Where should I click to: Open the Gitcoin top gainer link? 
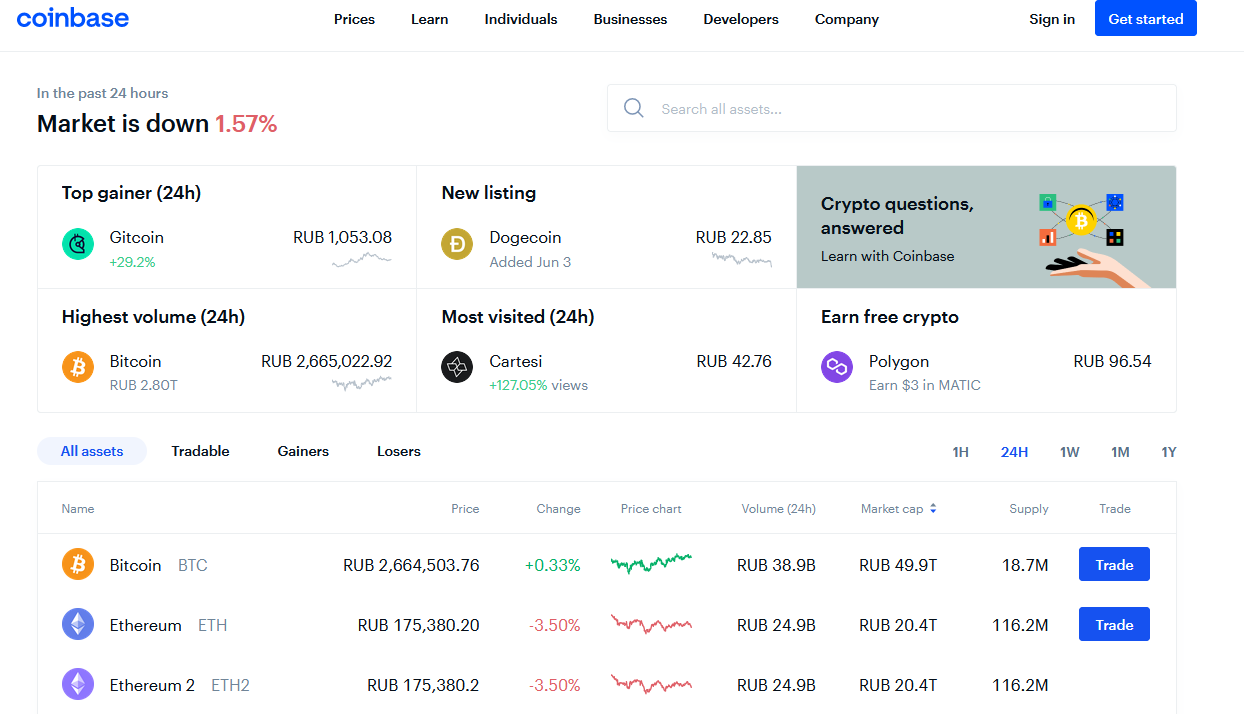(x=227, y=227)
